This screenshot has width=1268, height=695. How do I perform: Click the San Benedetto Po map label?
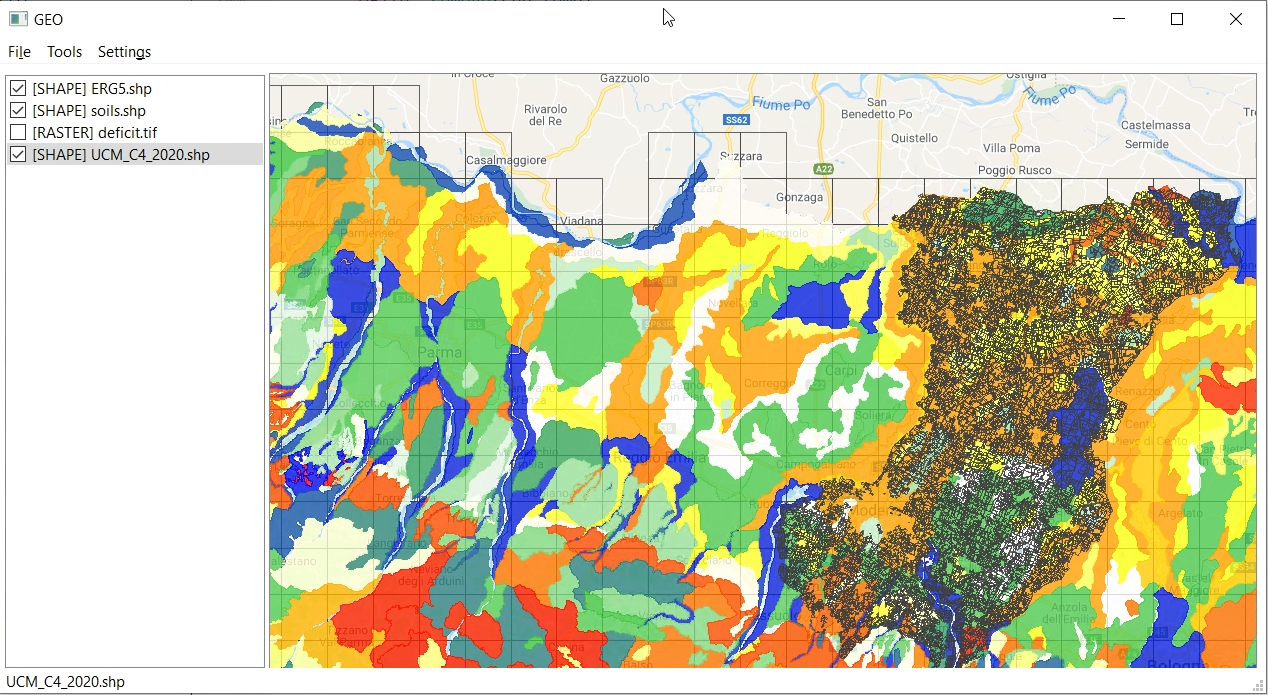[876, 108]
